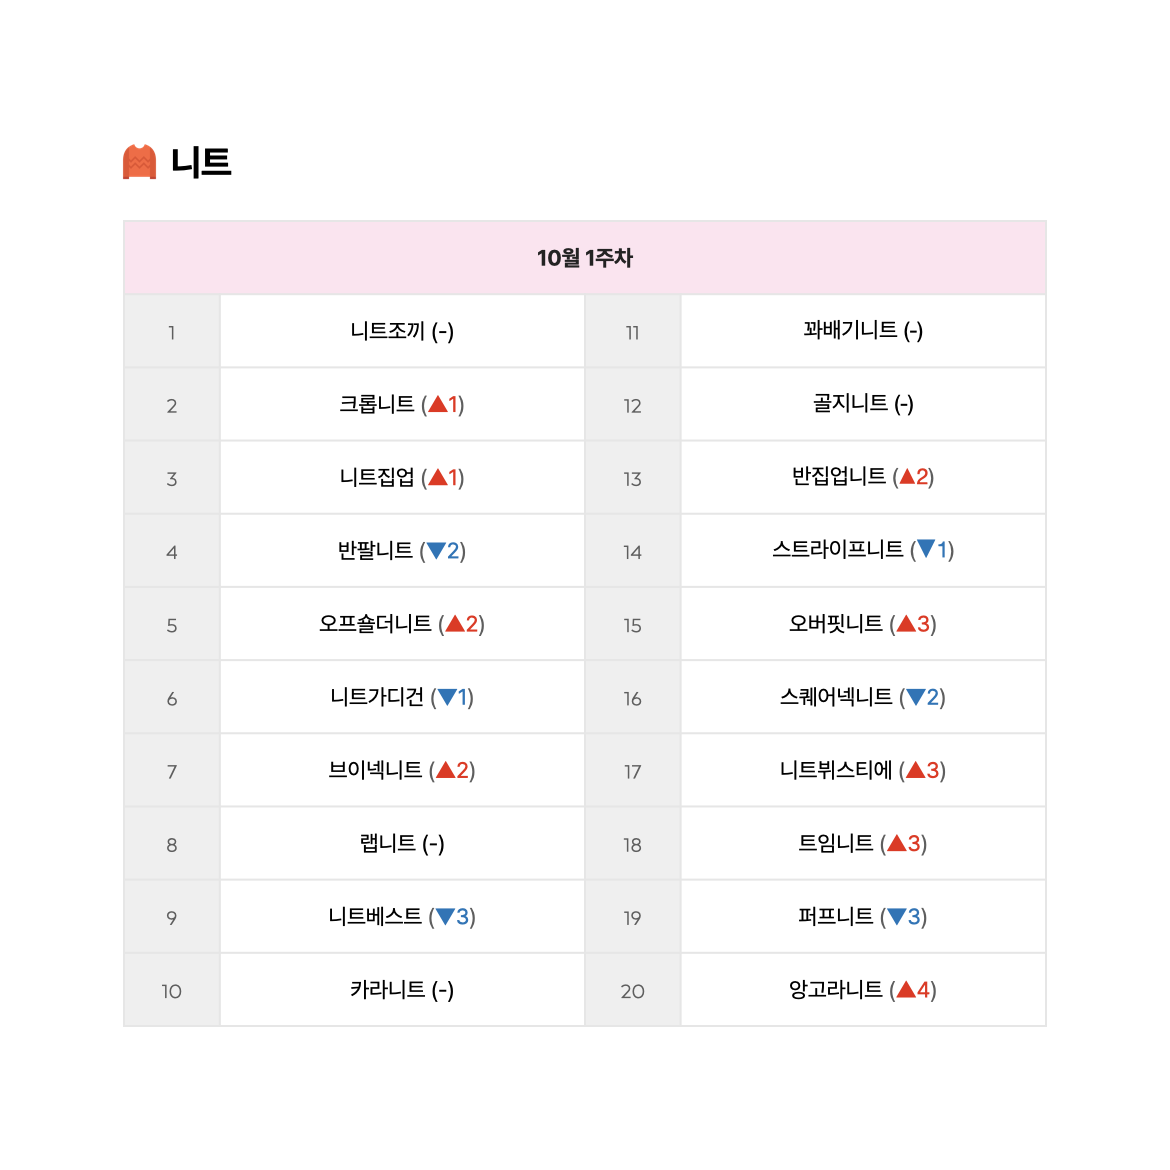Click the blue down arrow next to 퍼프니트
Viewport: 1170px width, 1170px height.
click(897, 917)
